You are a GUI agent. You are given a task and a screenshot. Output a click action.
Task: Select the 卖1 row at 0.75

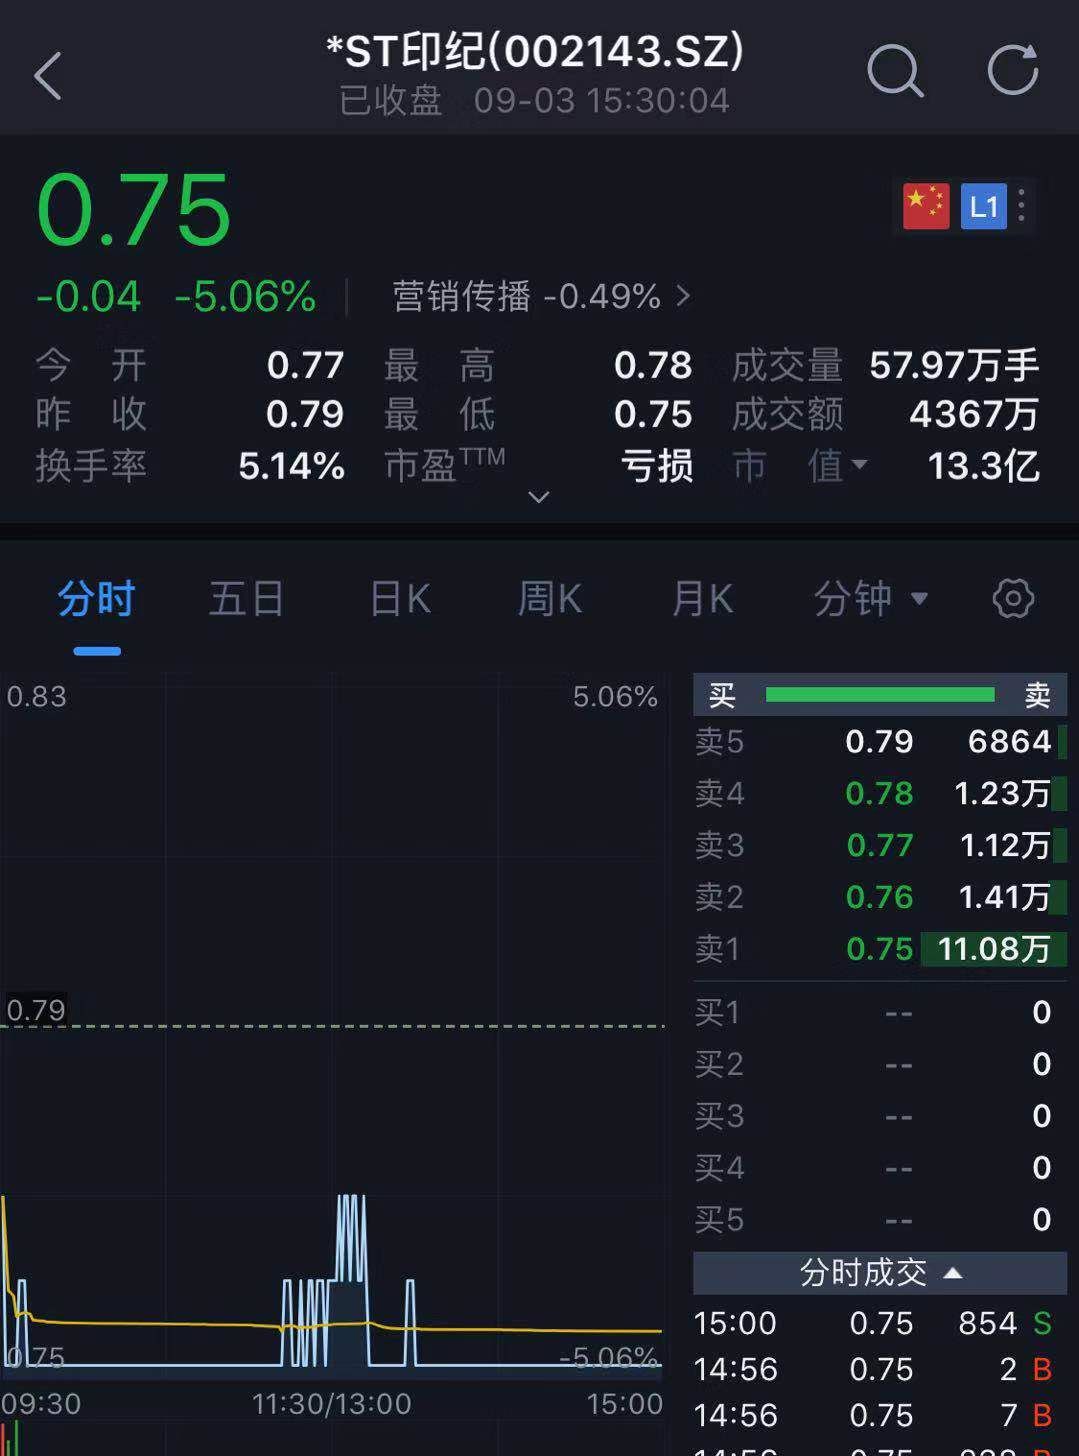coord(880,948)
